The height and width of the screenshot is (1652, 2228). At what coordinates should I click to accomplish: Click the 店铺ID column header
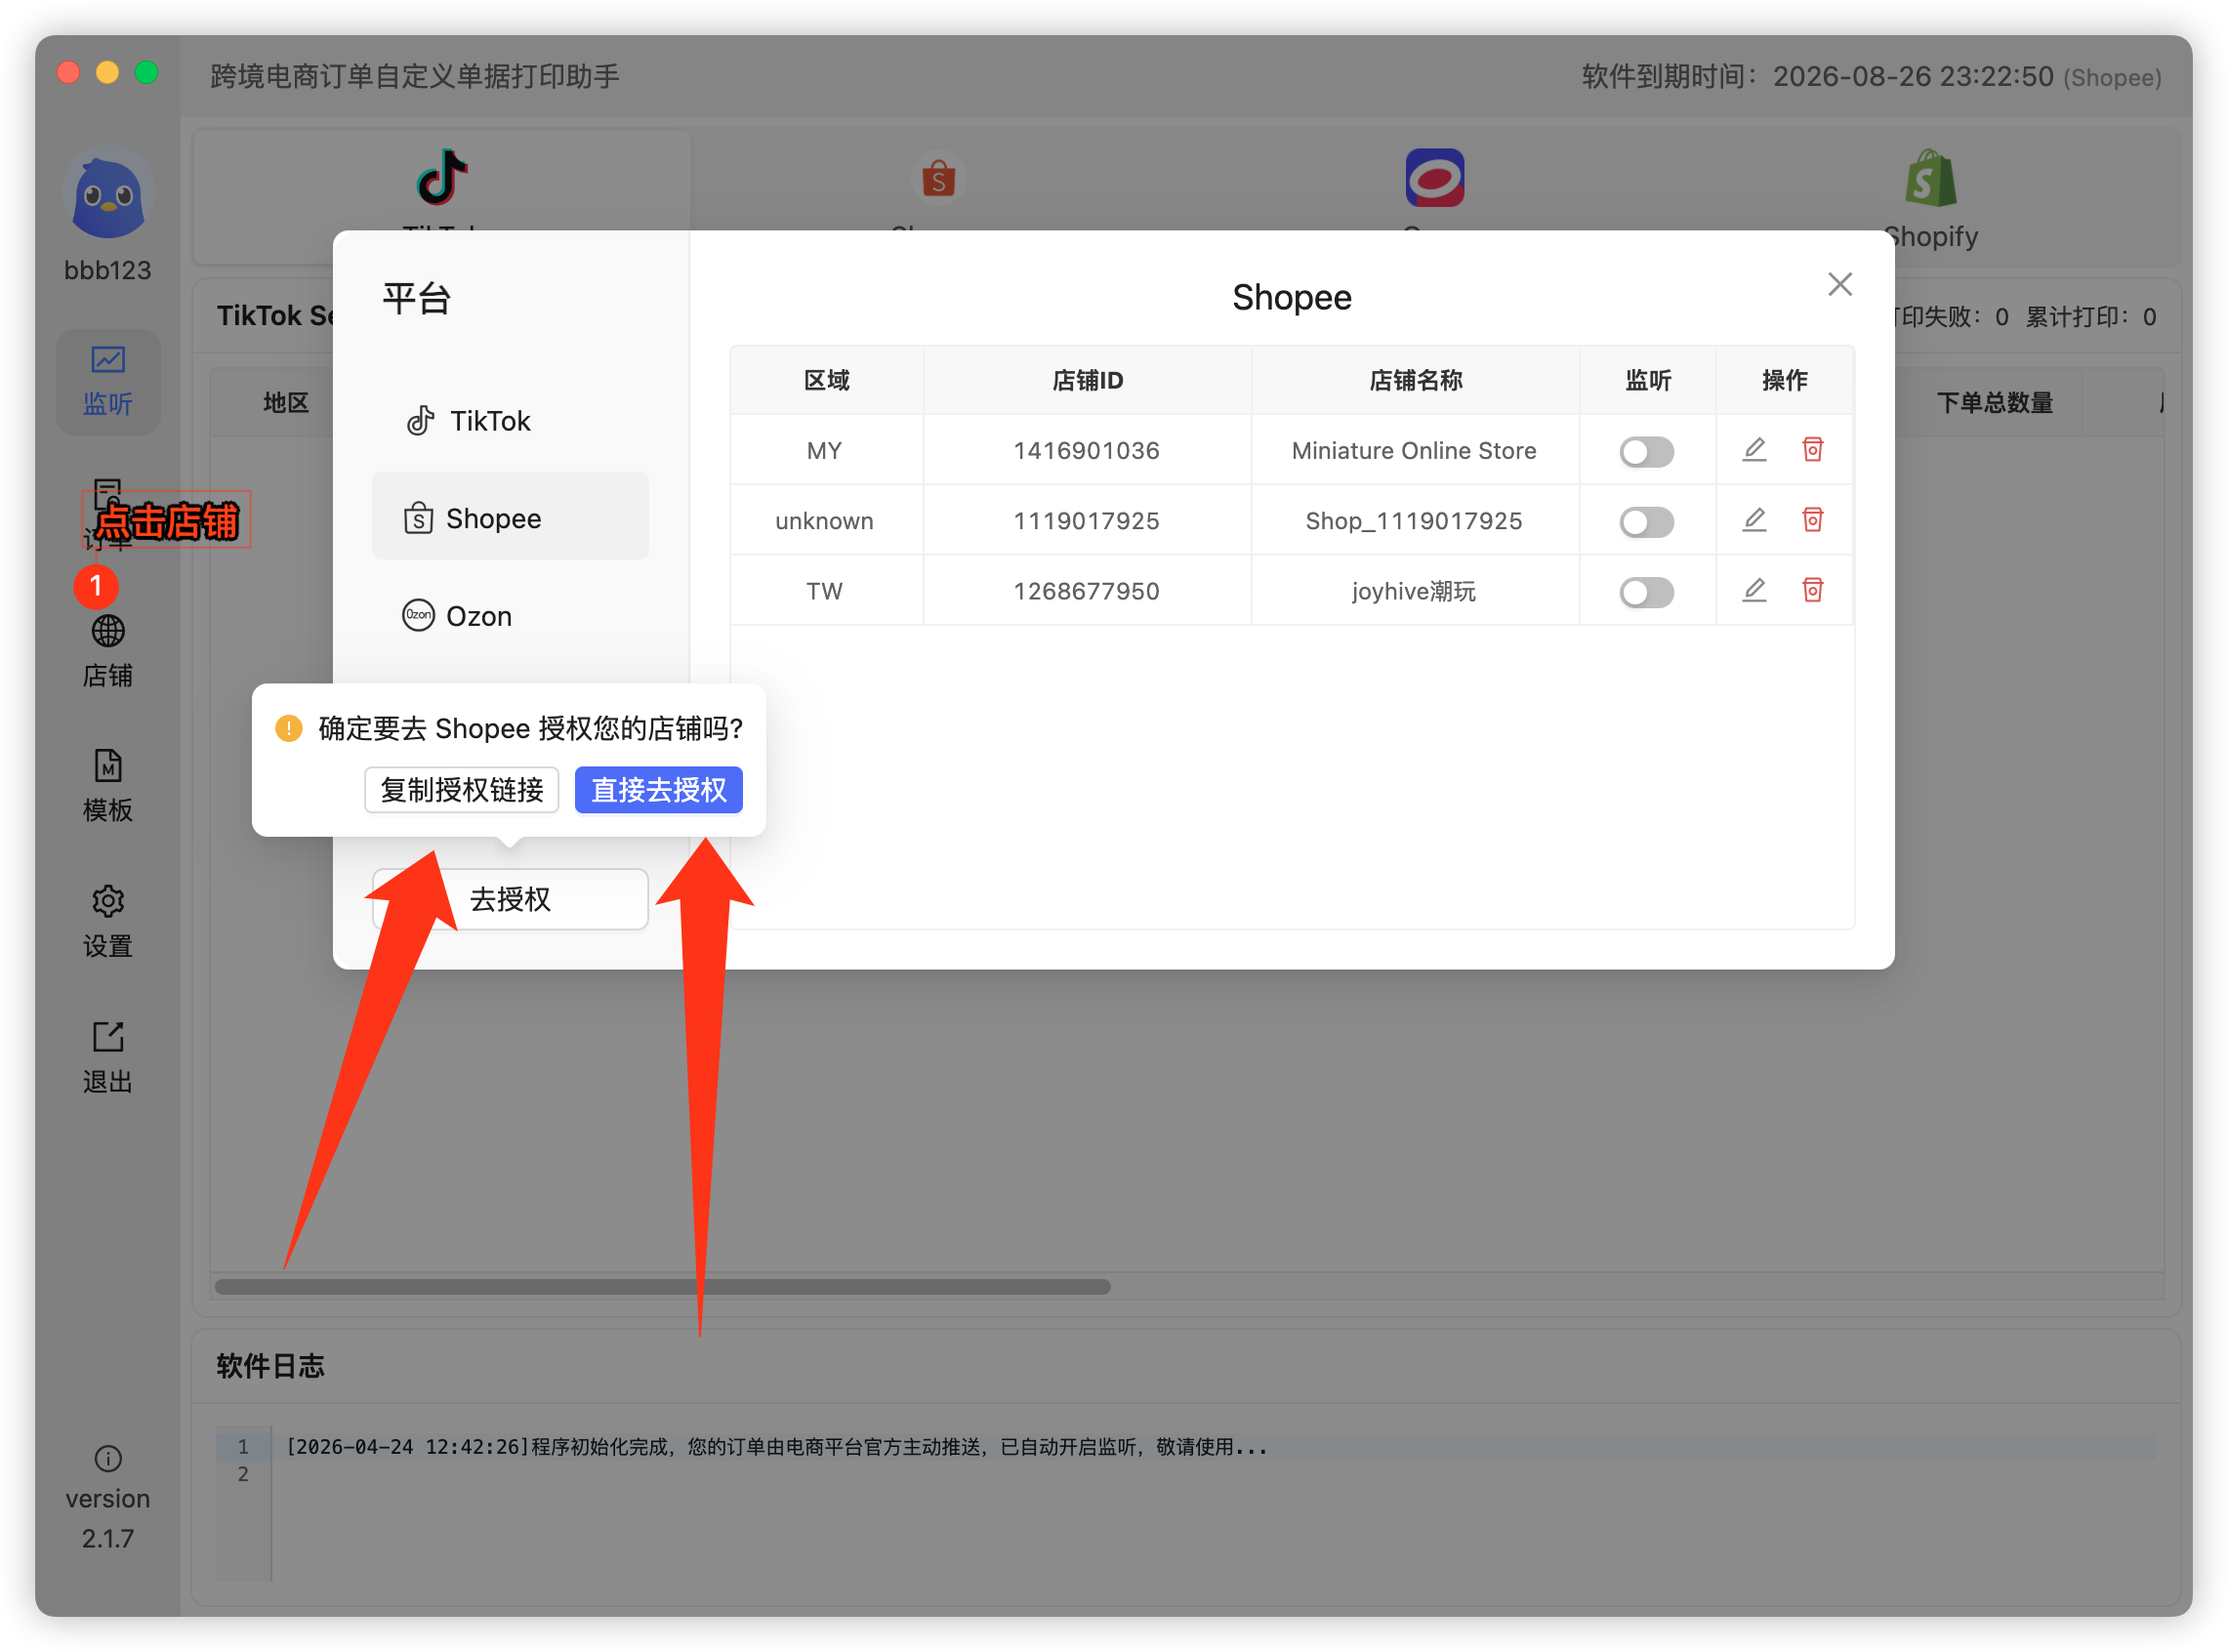pyautogui.click(x=1087, y=380)
